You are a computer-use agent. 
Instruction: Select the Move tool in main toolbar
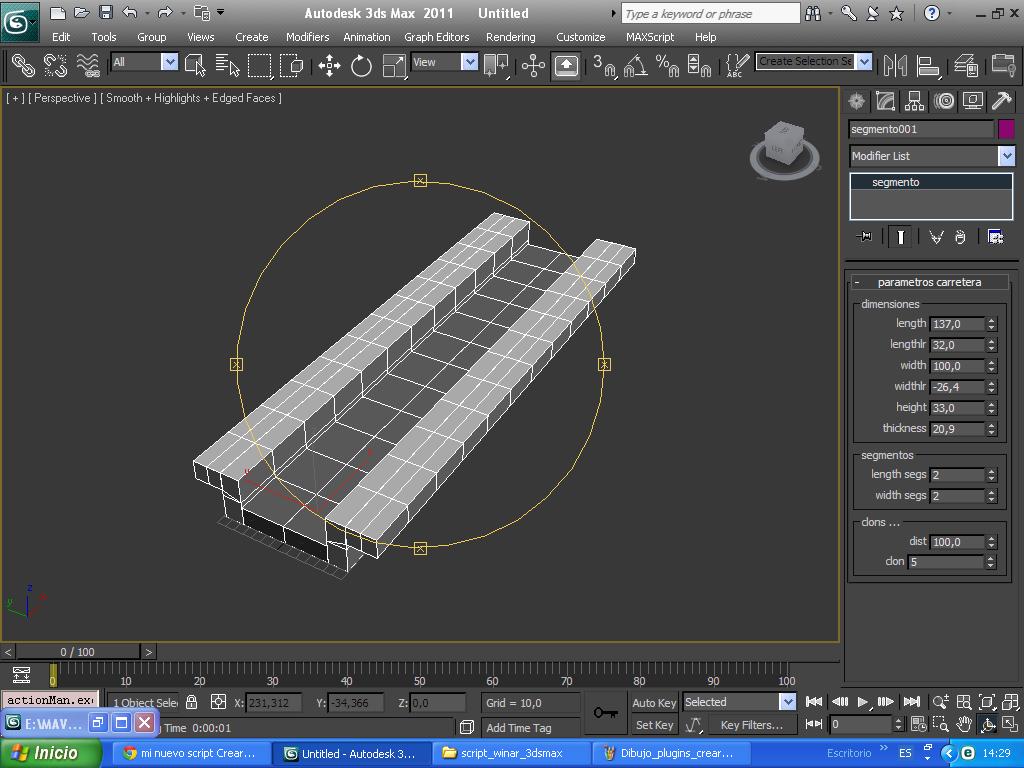[x=329, y=66]
